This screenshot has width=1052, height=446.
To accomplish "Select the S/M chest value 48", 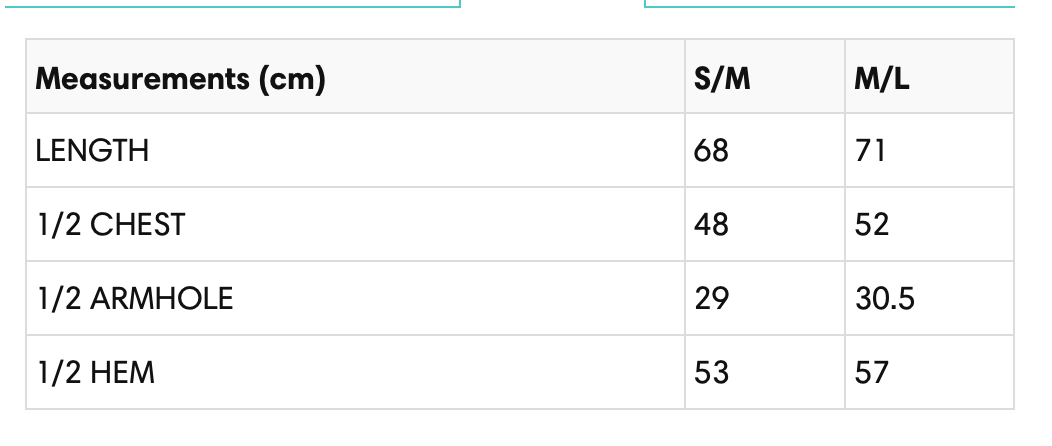I will coord(711,225).
